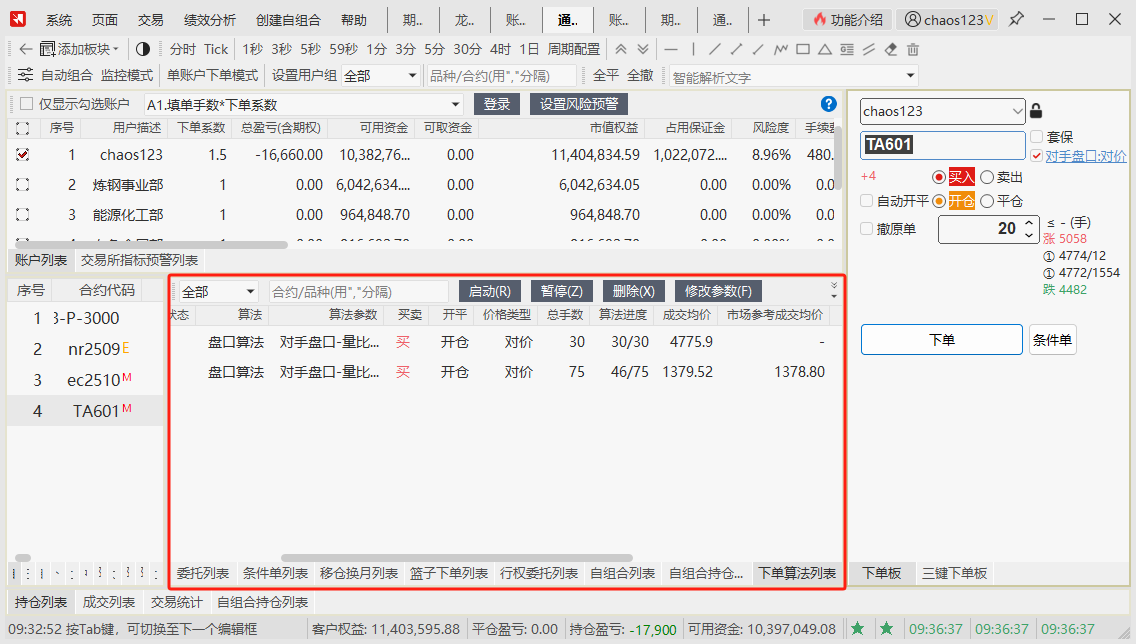Click the 暂停(Z) button

[x=561, y=291]
